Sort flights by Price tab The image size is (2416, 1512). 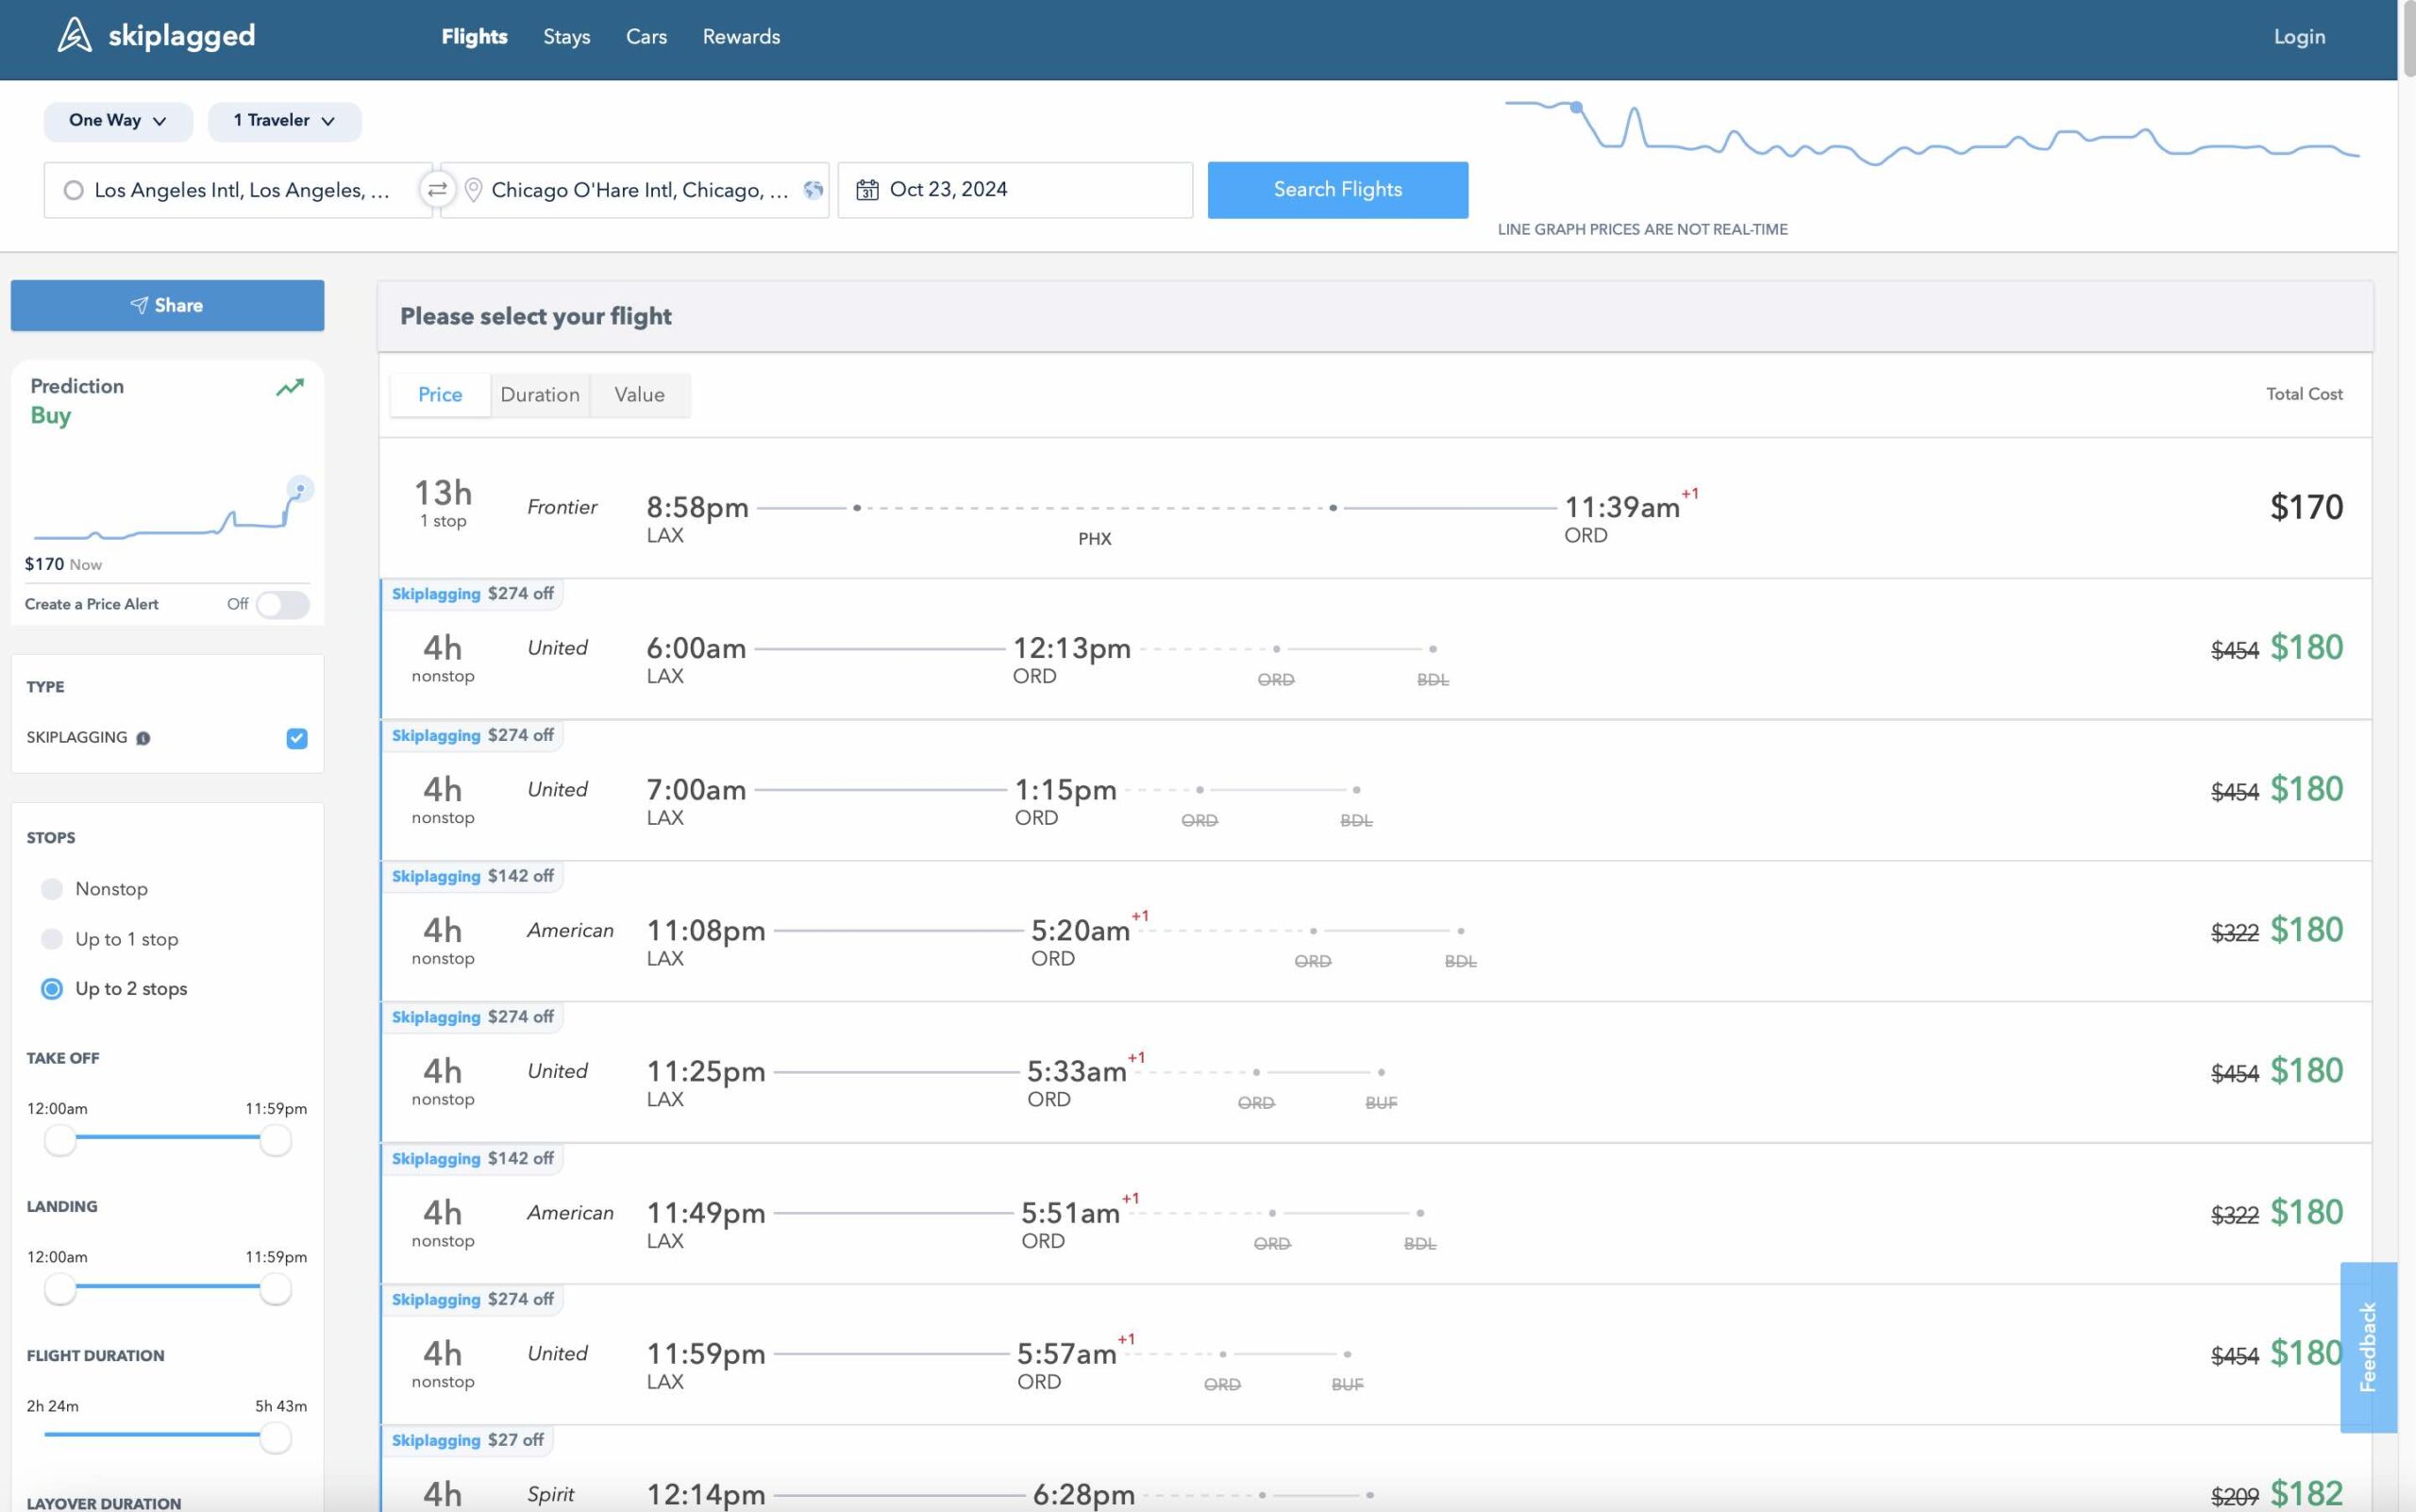tap(440, 395)
